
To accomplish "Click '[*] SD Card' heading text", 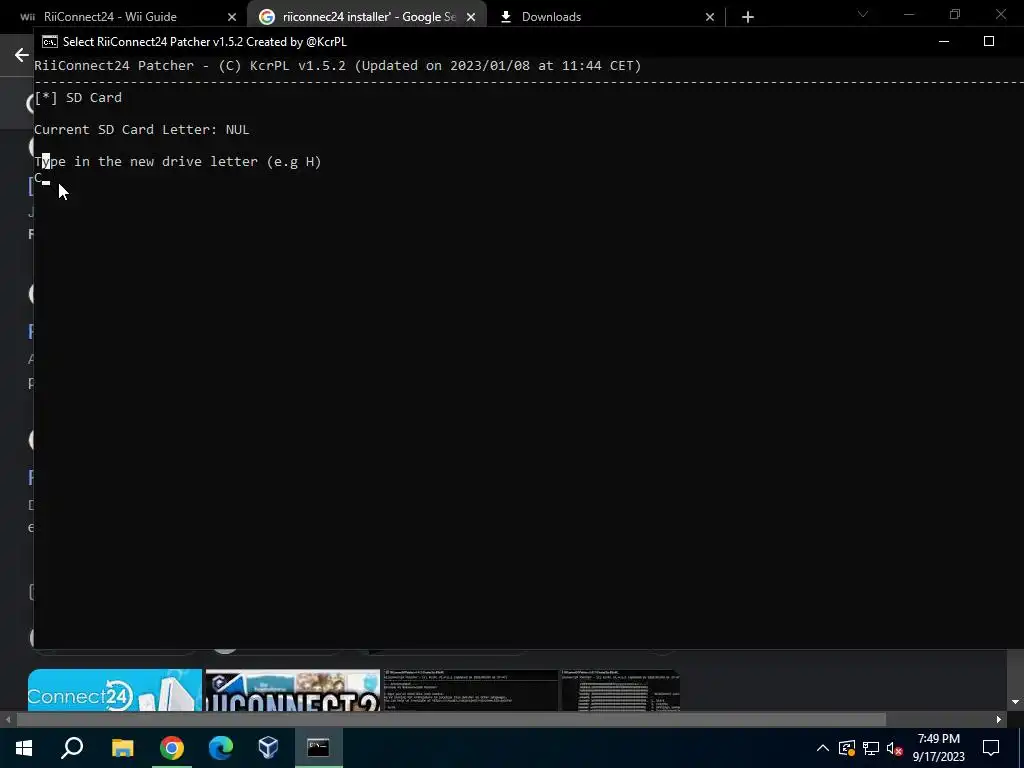I will 78,97.
